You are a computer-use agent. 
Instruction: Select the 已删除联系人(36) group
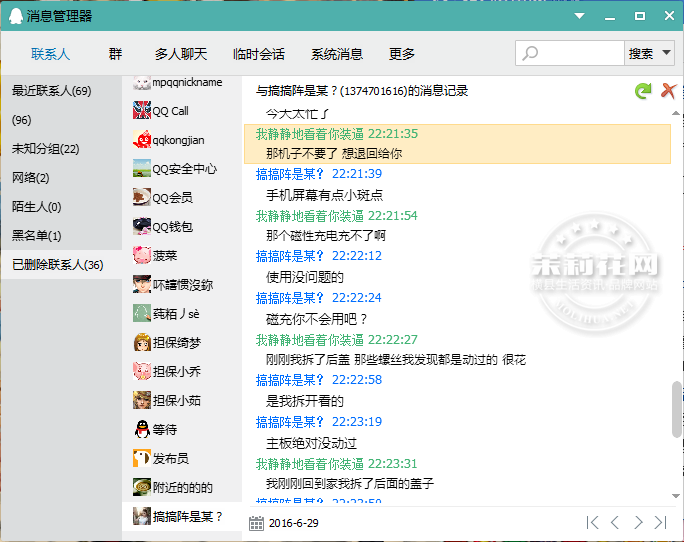[61, 264]
